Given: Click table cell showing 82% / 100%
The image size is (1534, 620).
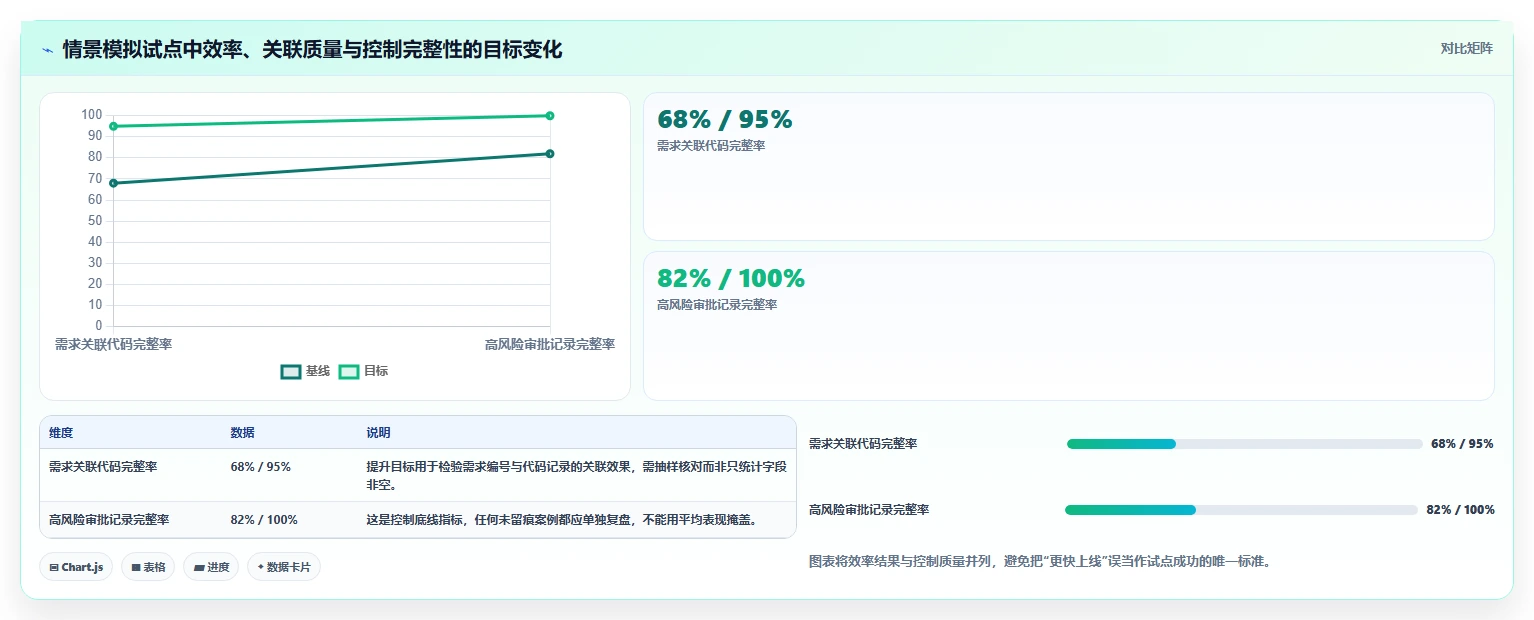Looking at the screenshot, I should [264, 520].
